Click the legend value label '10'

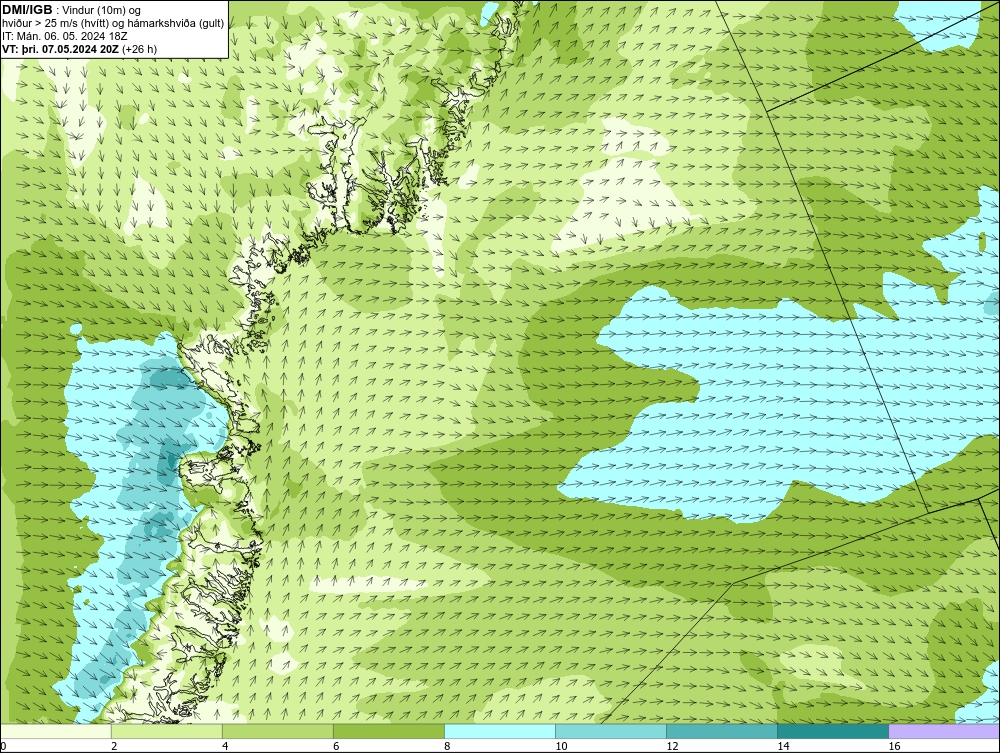pyautogui.click(x=561, y=746)
